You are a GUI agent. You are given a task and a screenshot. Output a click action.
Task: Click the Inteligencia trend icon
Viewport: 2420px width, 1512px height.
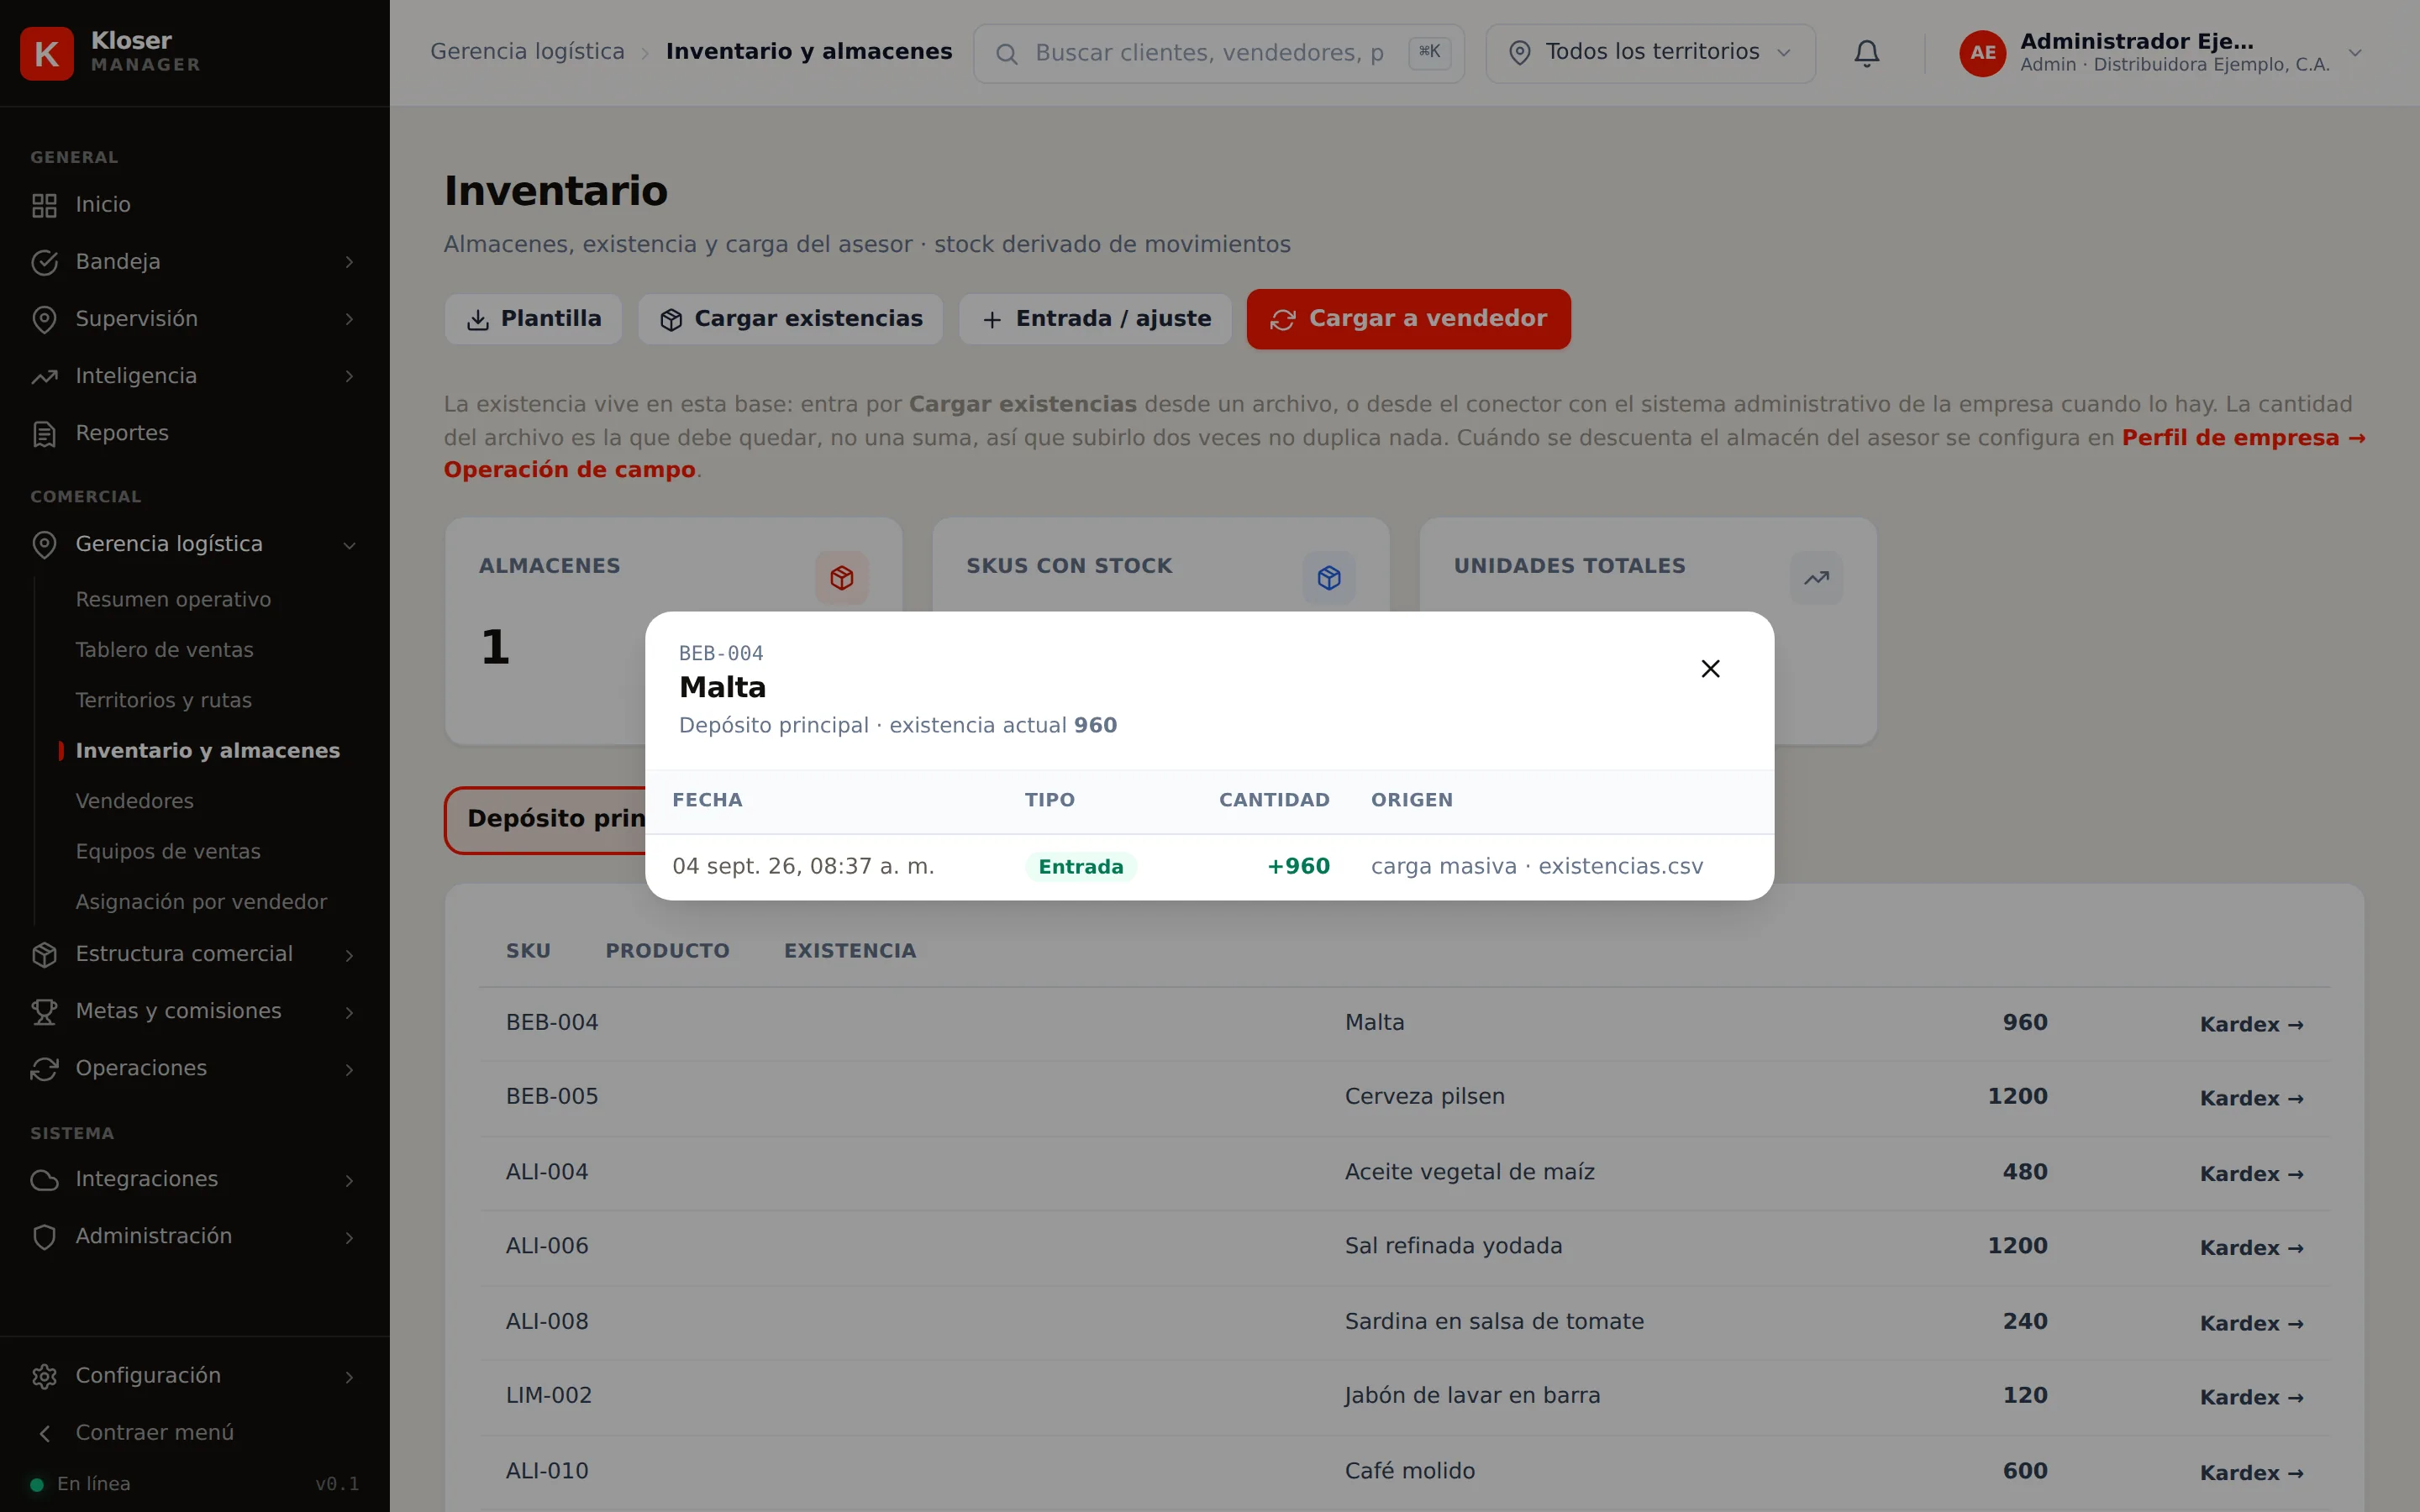click(x=44, y=376)
